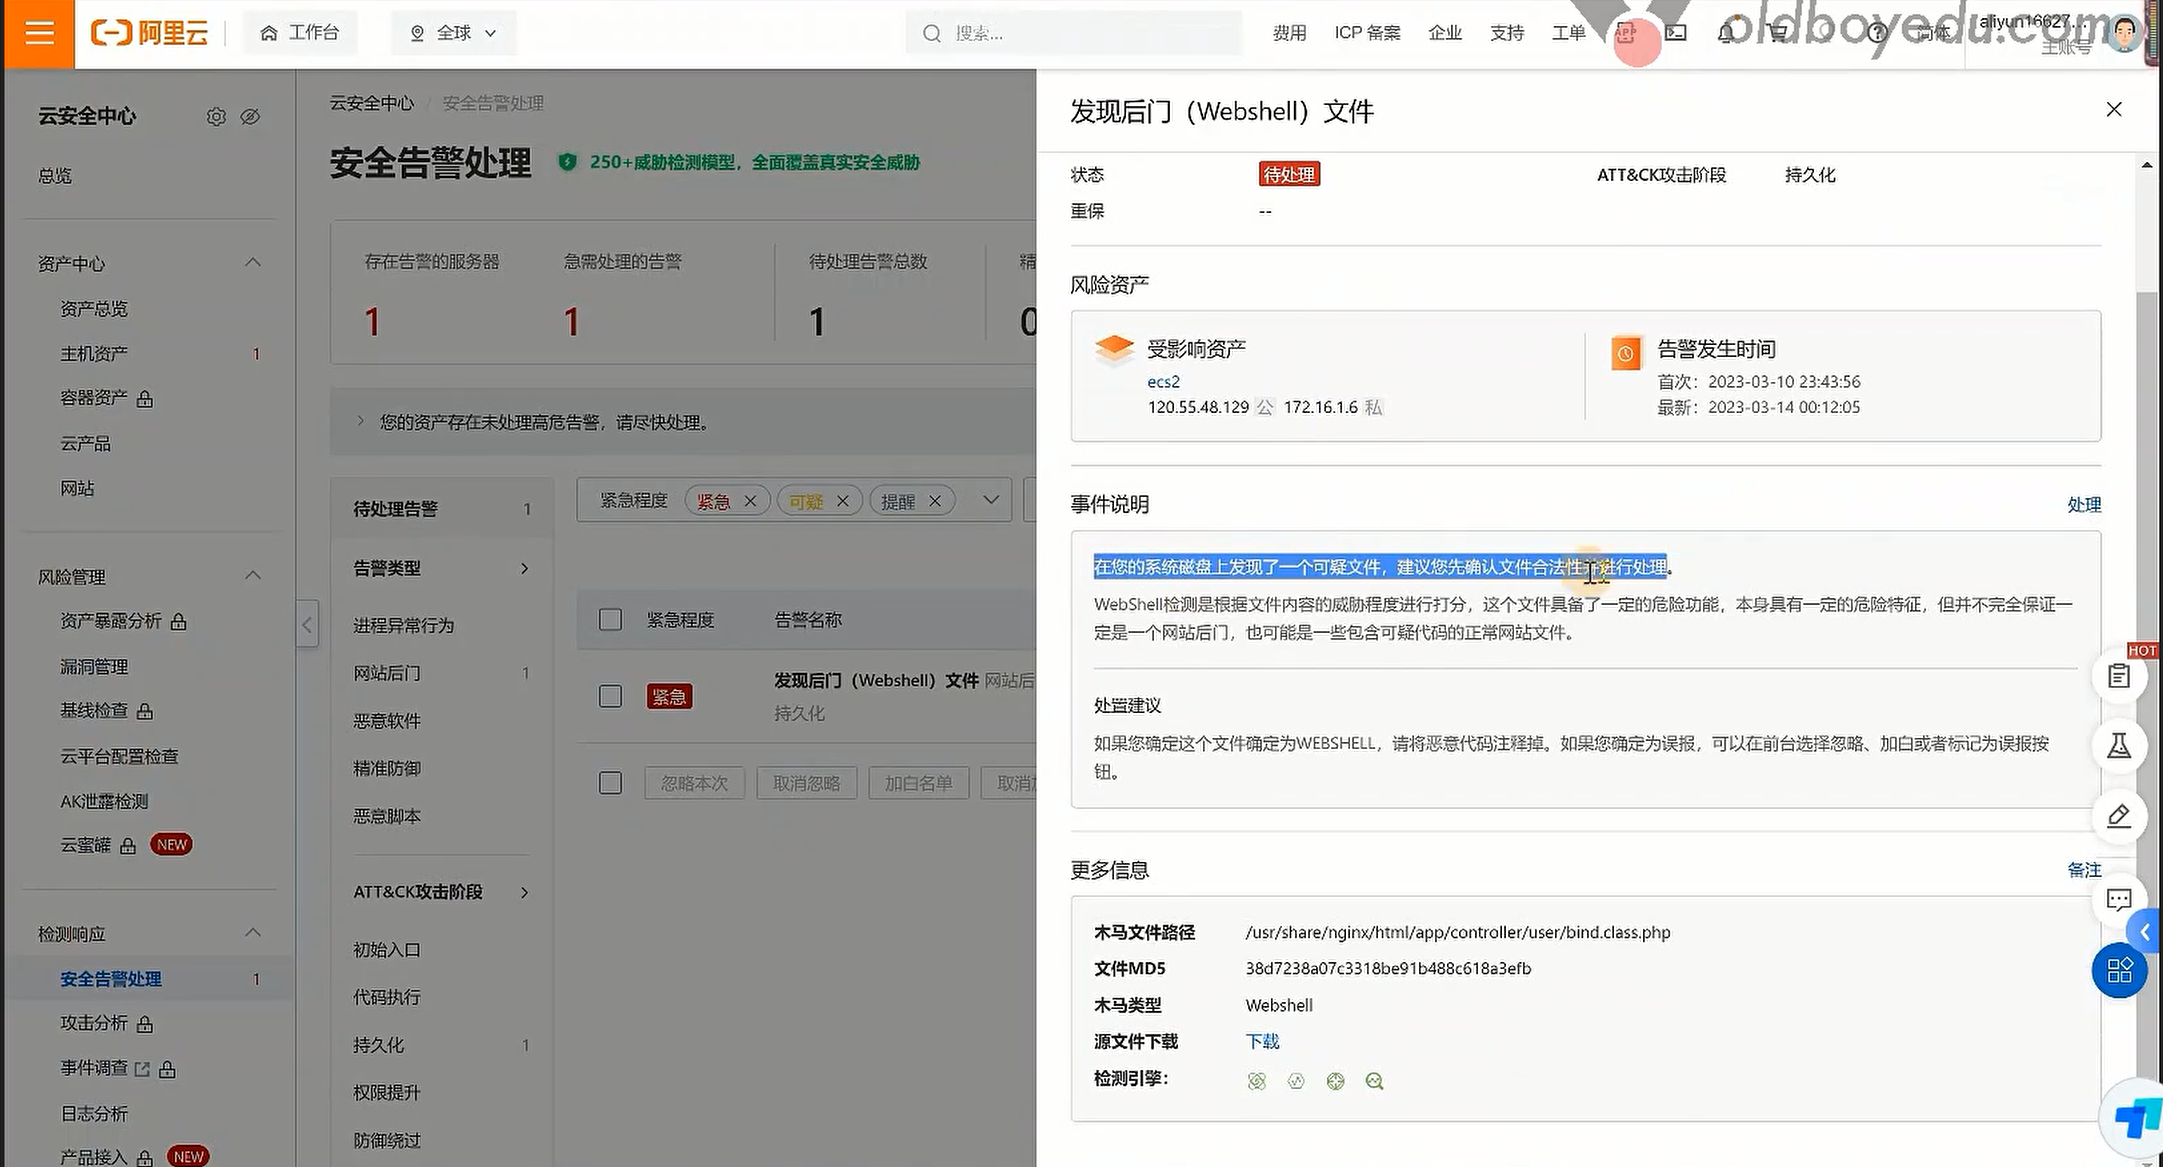Open the notification bell
Screen dimensions: 2163x1167
(1726, 33)
